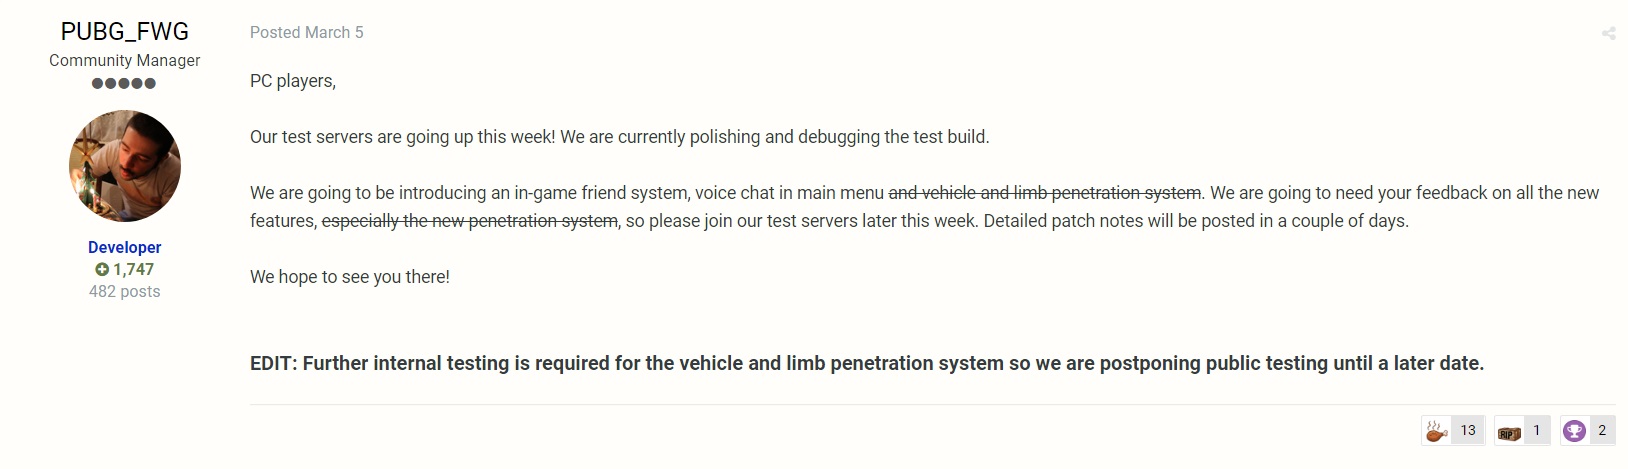Screen dimensions: 1628x469
Task: Click the purple trophy reaction icon
Action: [1574, 431]
